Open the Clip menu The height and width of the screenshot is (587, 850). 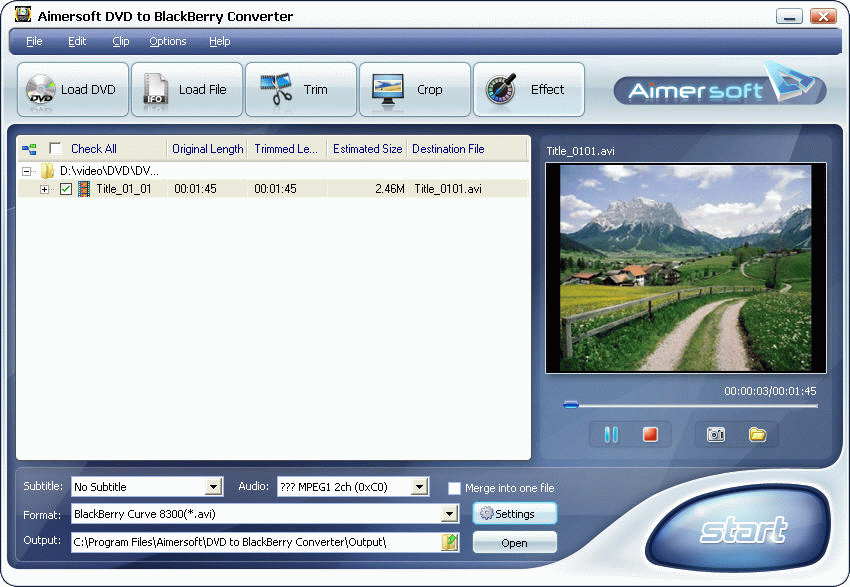pyautogui.click(x=120, y=41)
